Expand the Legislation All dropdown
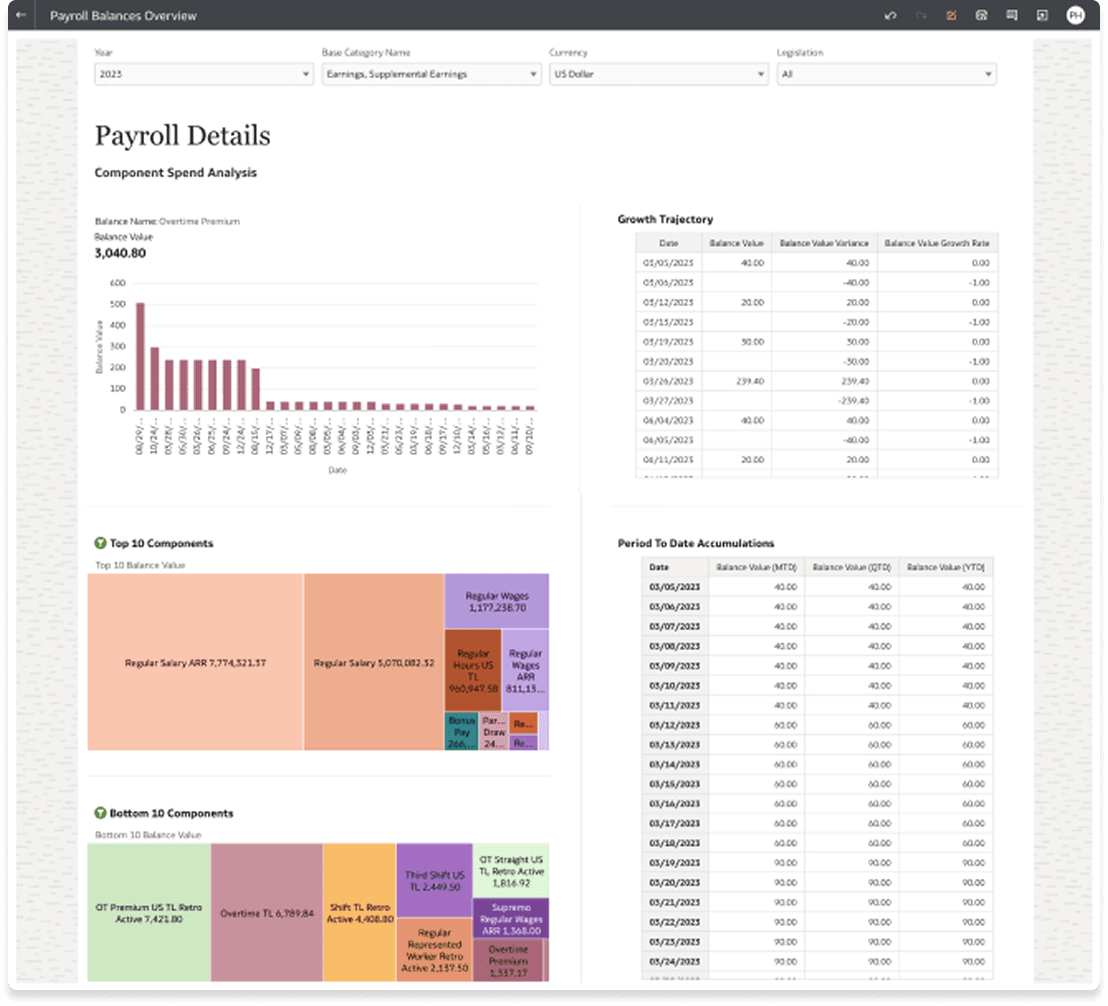This screenshot has height=1006, width=1108. coord(886,74)
